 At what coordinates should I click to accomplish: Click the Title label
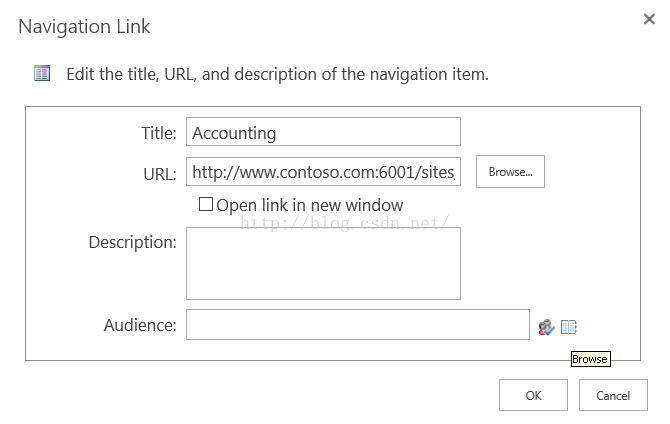click(x=159, y=133)
